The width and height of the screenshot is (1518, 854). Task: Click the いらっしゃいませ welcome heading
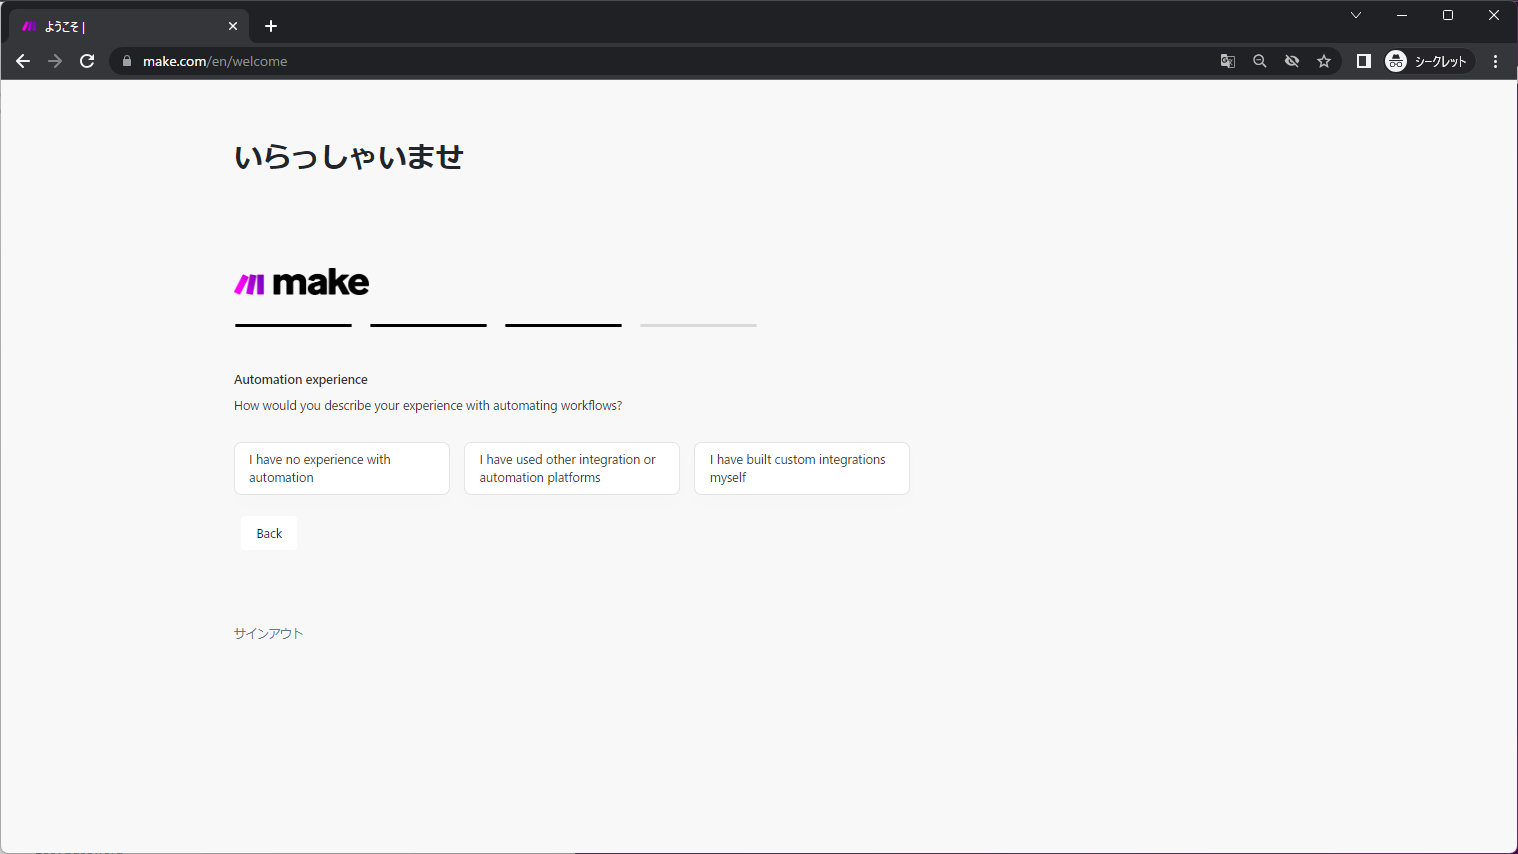pos(349,157)
